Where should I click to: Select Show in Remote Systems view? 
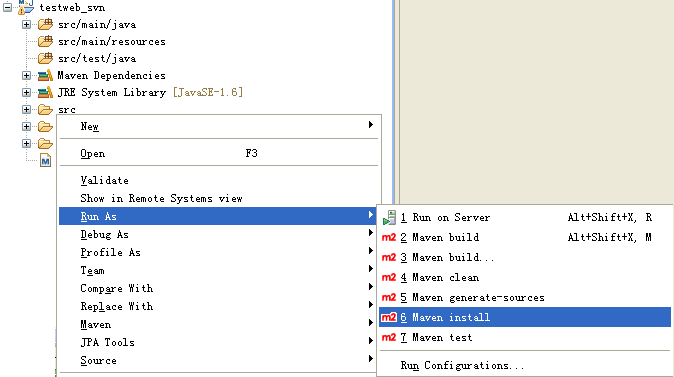point(219,199)
